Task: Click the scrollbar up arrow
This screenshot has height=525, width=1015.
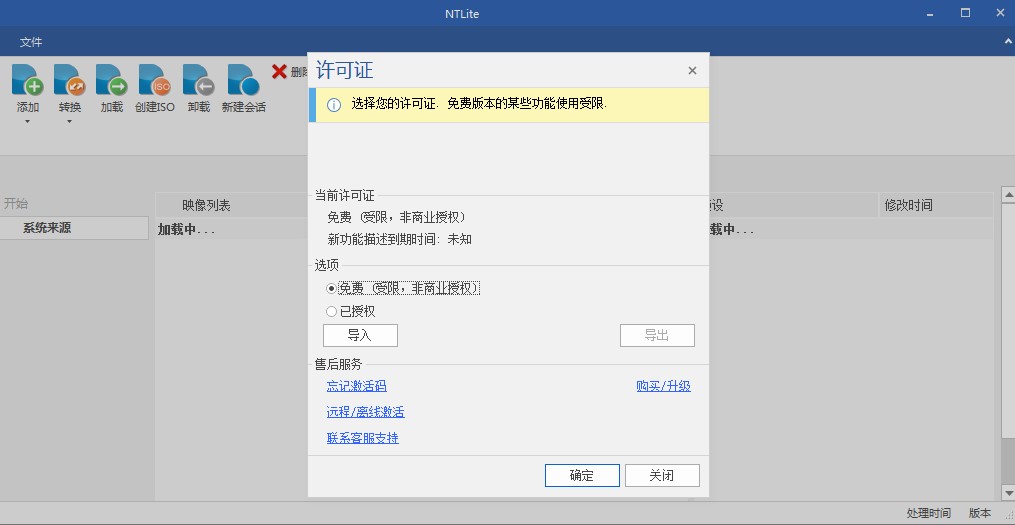Action: coord(1008,194)
